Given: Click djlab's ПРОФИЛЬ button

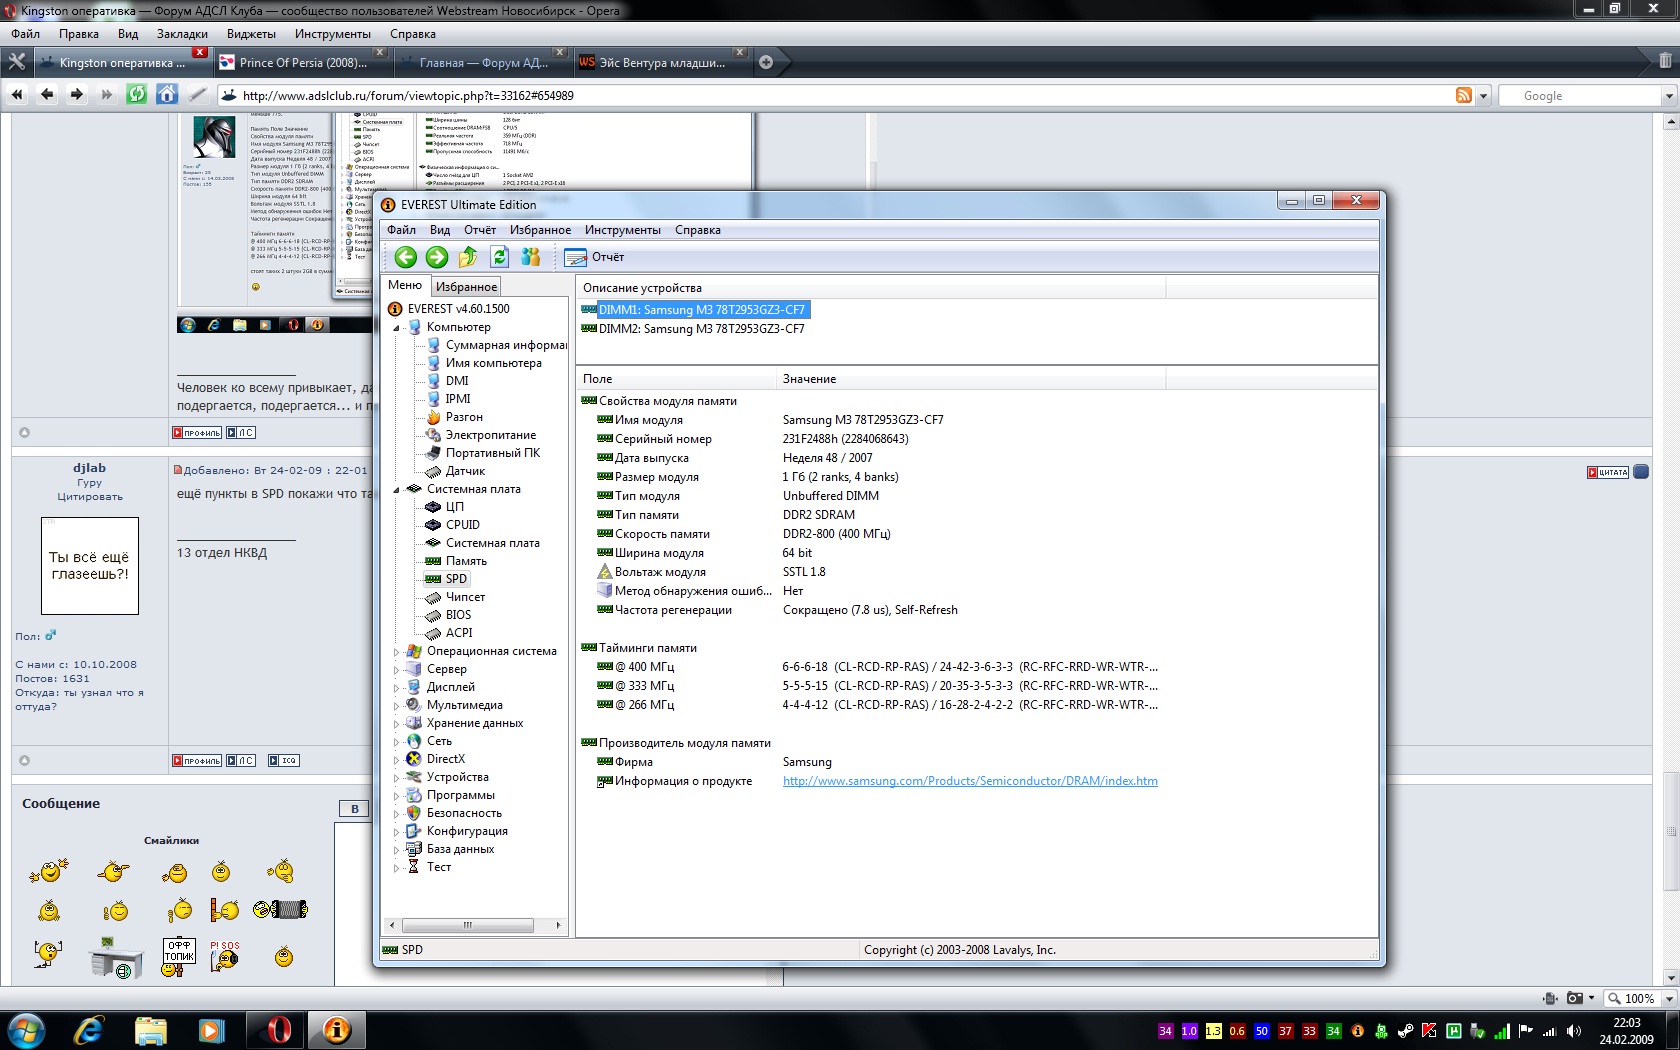Looking at the screenshot, I should point(196,761).
